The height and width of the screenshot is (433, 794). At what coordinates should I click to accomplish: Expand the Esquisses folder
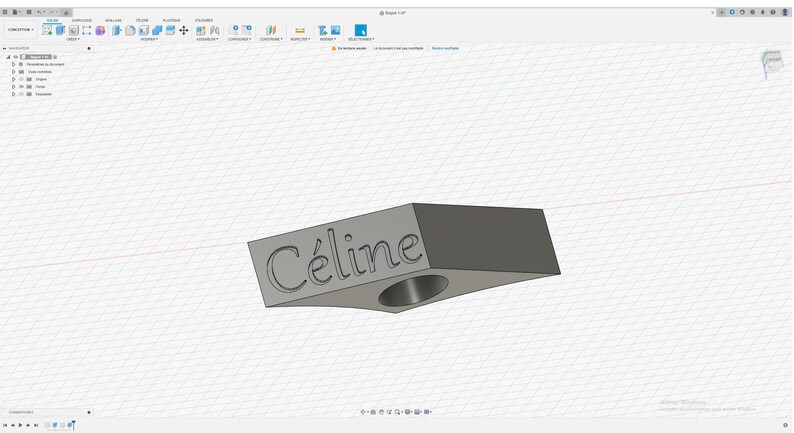[x=14, y=94]
